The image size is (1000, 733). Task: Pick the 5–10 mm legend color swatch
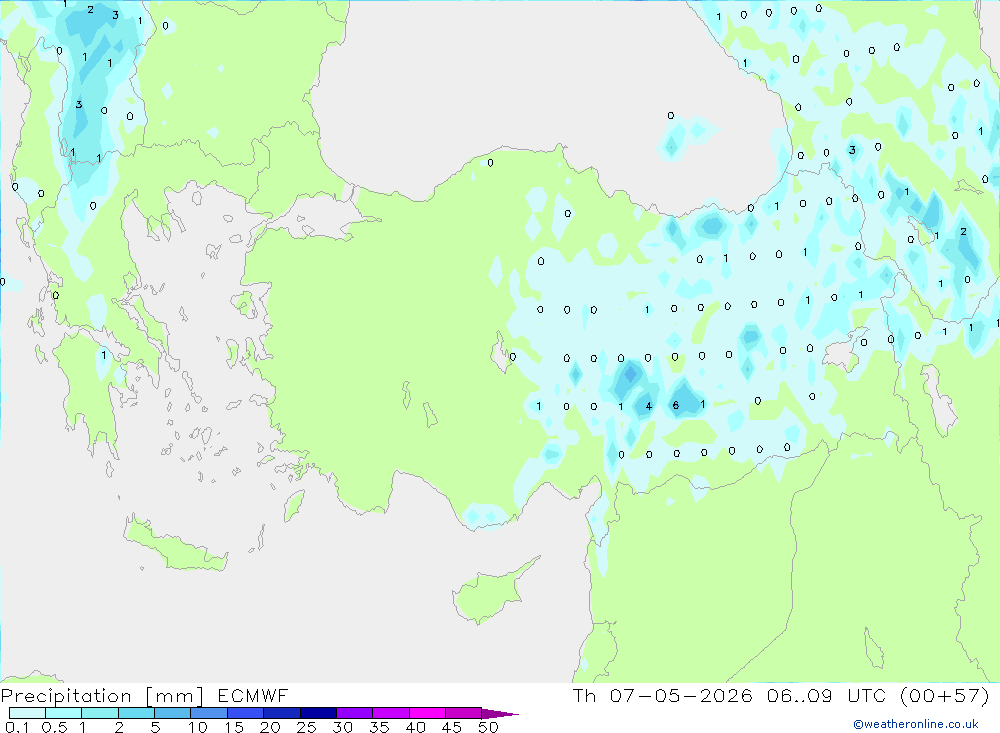[x=172, y=713]
